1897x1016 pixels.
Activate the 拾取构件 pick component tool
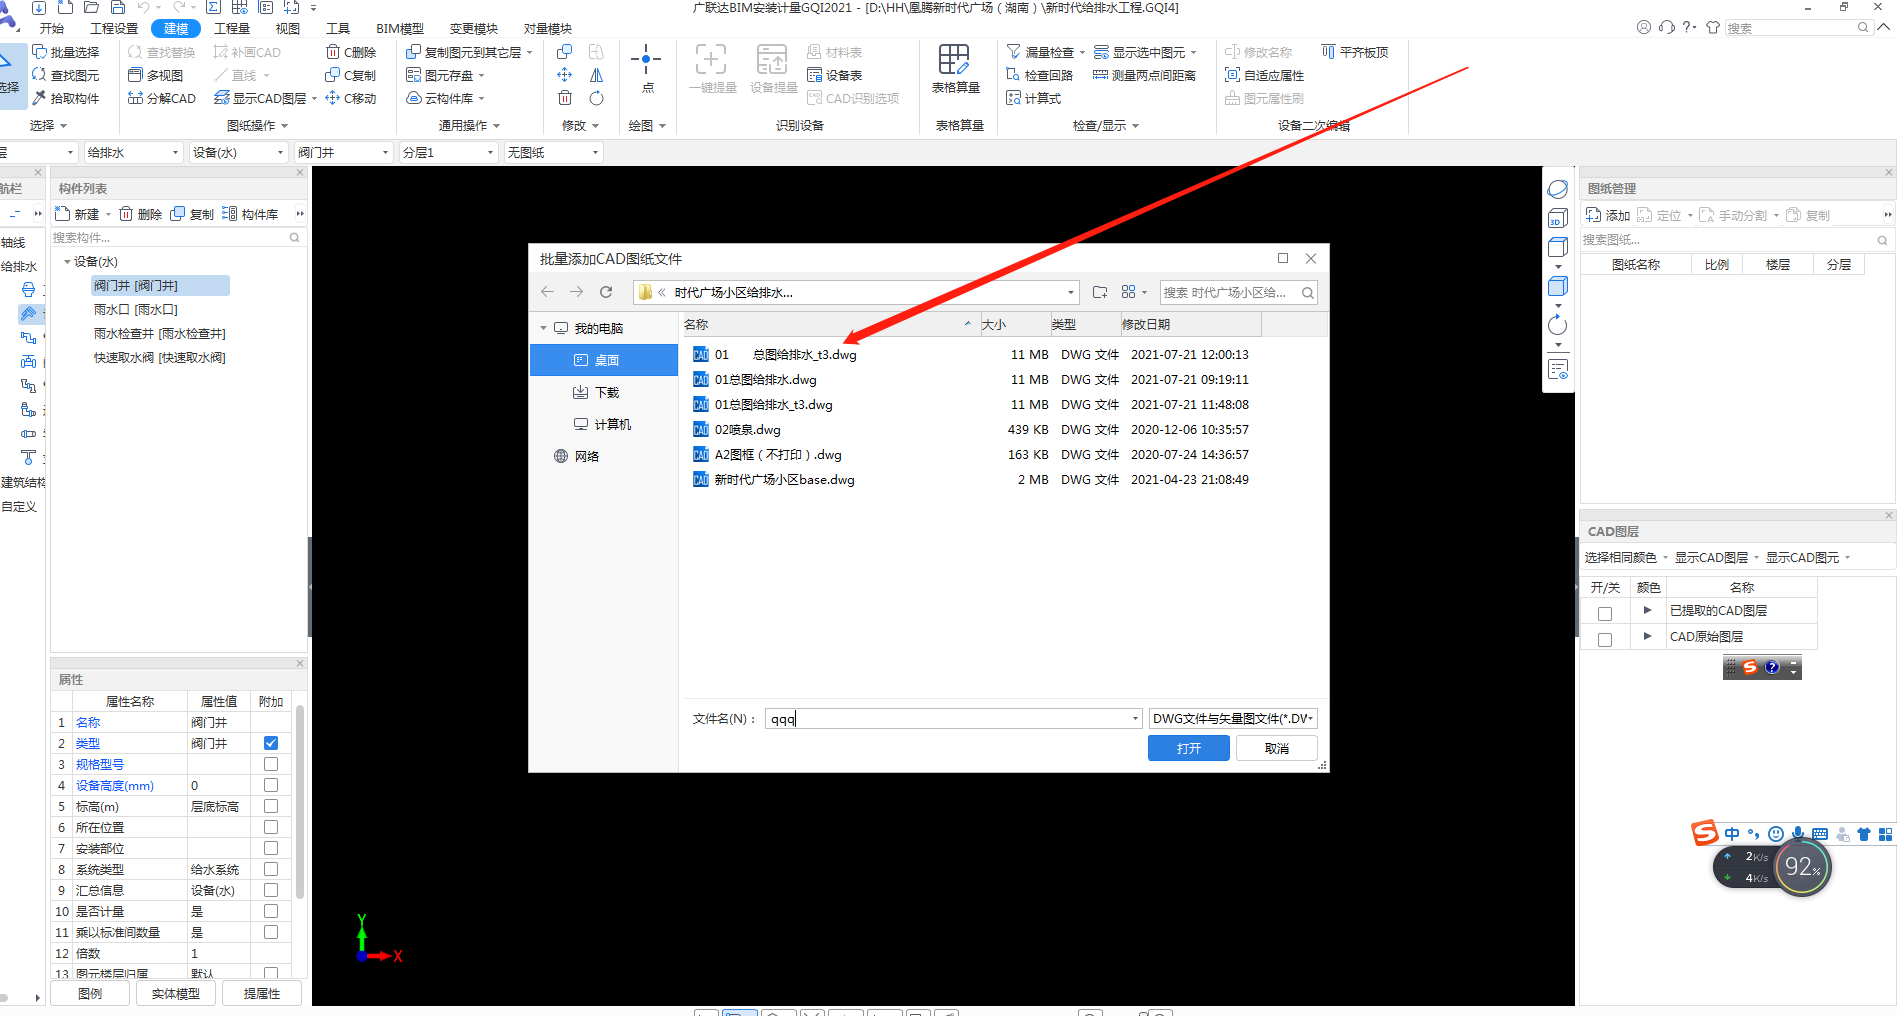click(66, 98)
